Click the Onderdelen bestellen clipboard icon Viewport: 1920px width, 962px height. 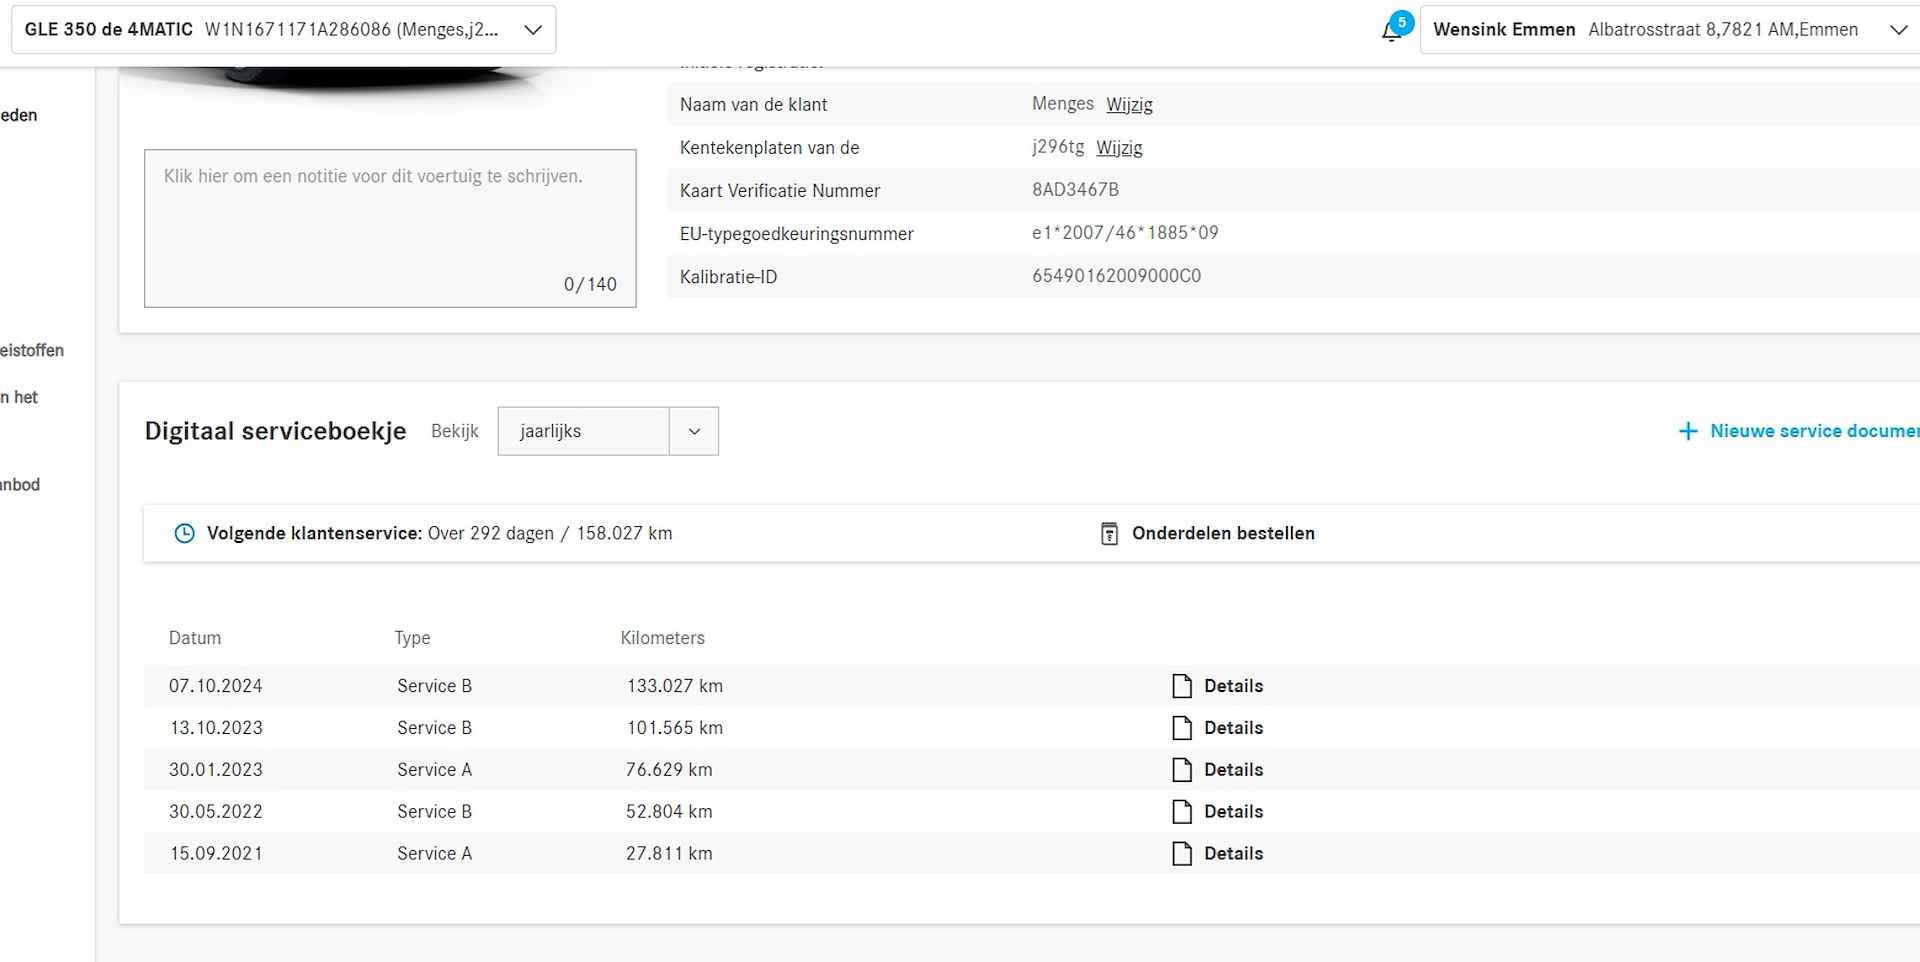[x=1109, y=533]
